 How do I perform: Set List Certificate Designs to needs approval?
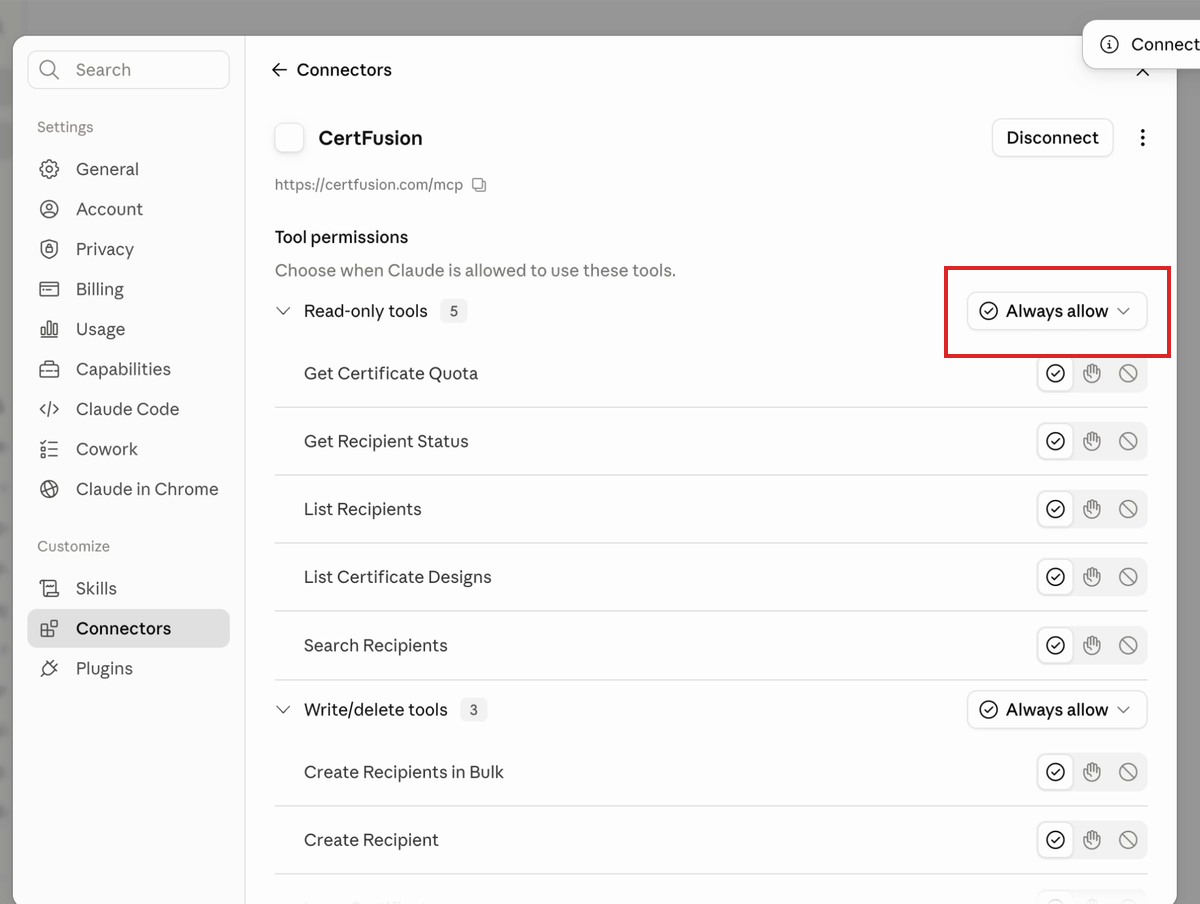[x=1092, y=577]
